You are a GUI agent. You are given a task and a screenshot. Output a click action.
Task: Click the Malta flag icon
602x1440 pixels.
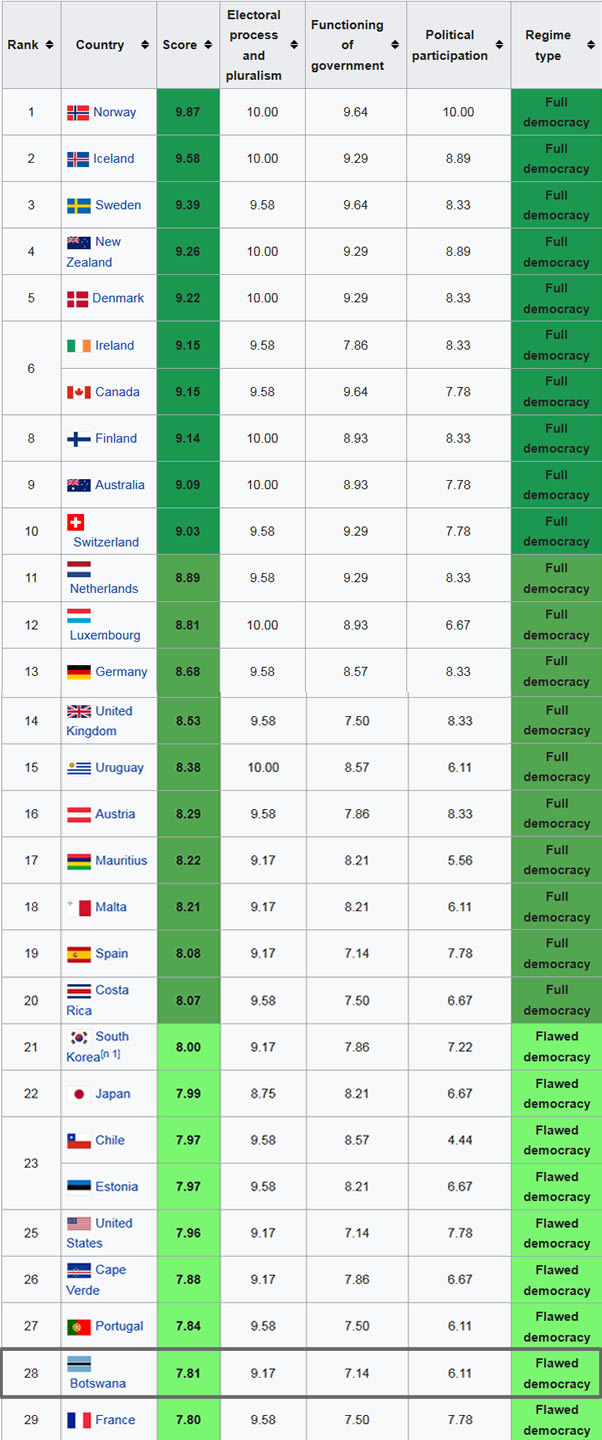79,907
